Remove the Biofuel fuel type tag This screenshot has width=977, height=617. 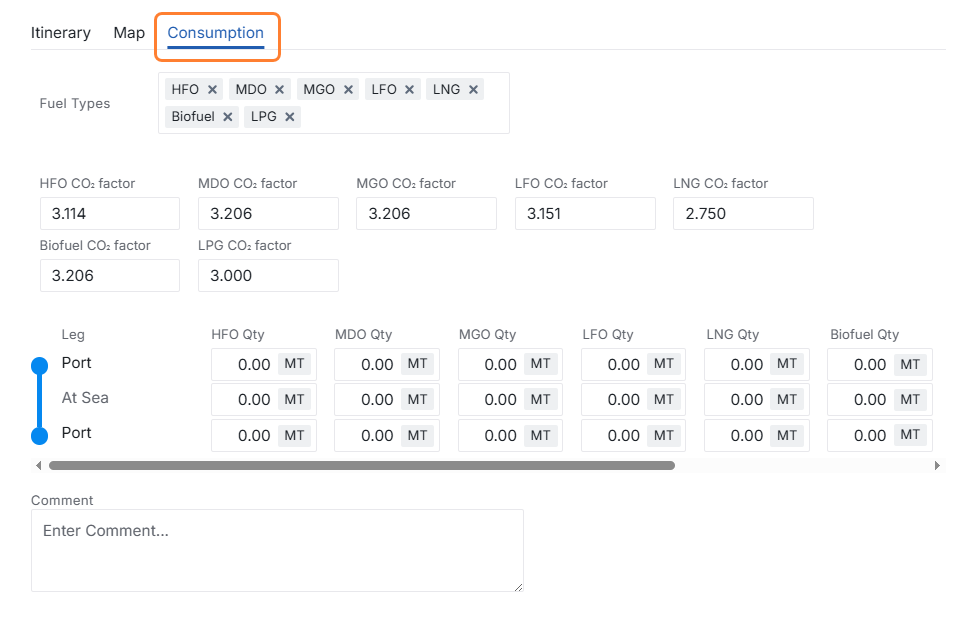(x=228, y=117)
